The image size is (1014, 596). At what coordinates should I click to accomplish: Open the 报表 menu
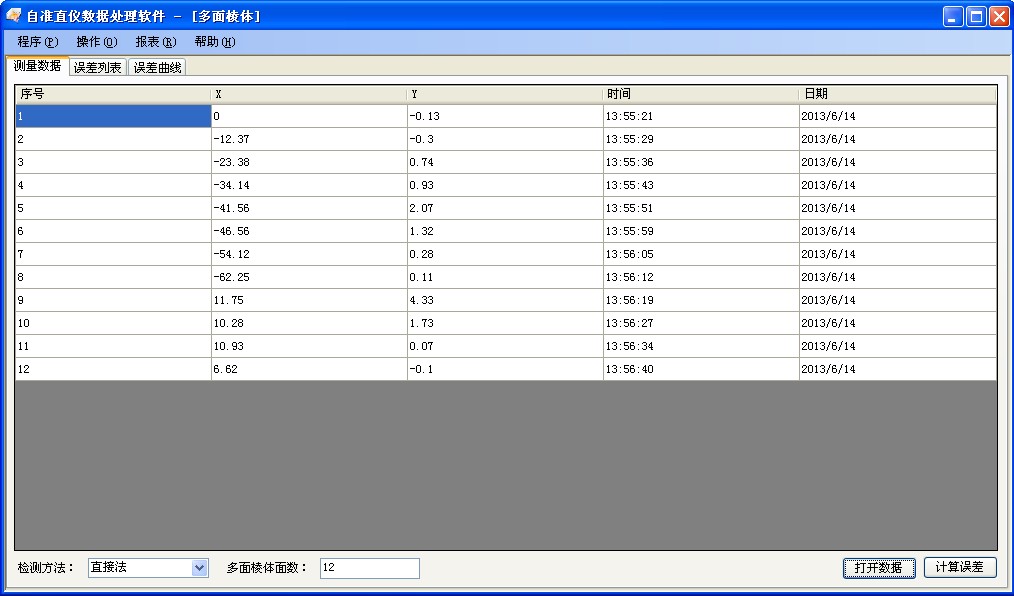(x=153, y=42)
